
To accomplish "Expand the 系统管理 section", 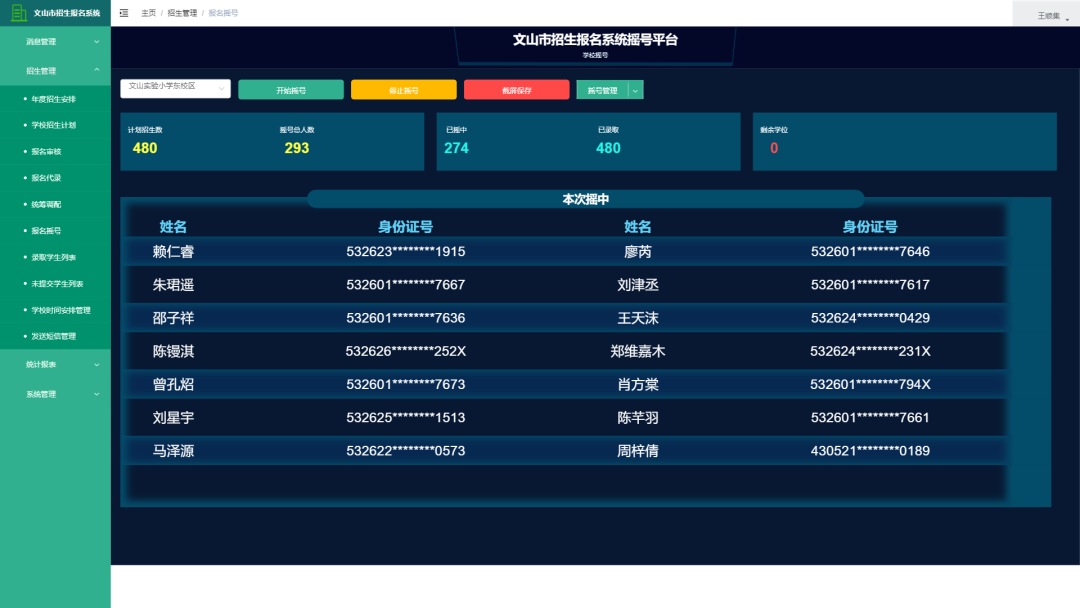I will tap(55, 393).
